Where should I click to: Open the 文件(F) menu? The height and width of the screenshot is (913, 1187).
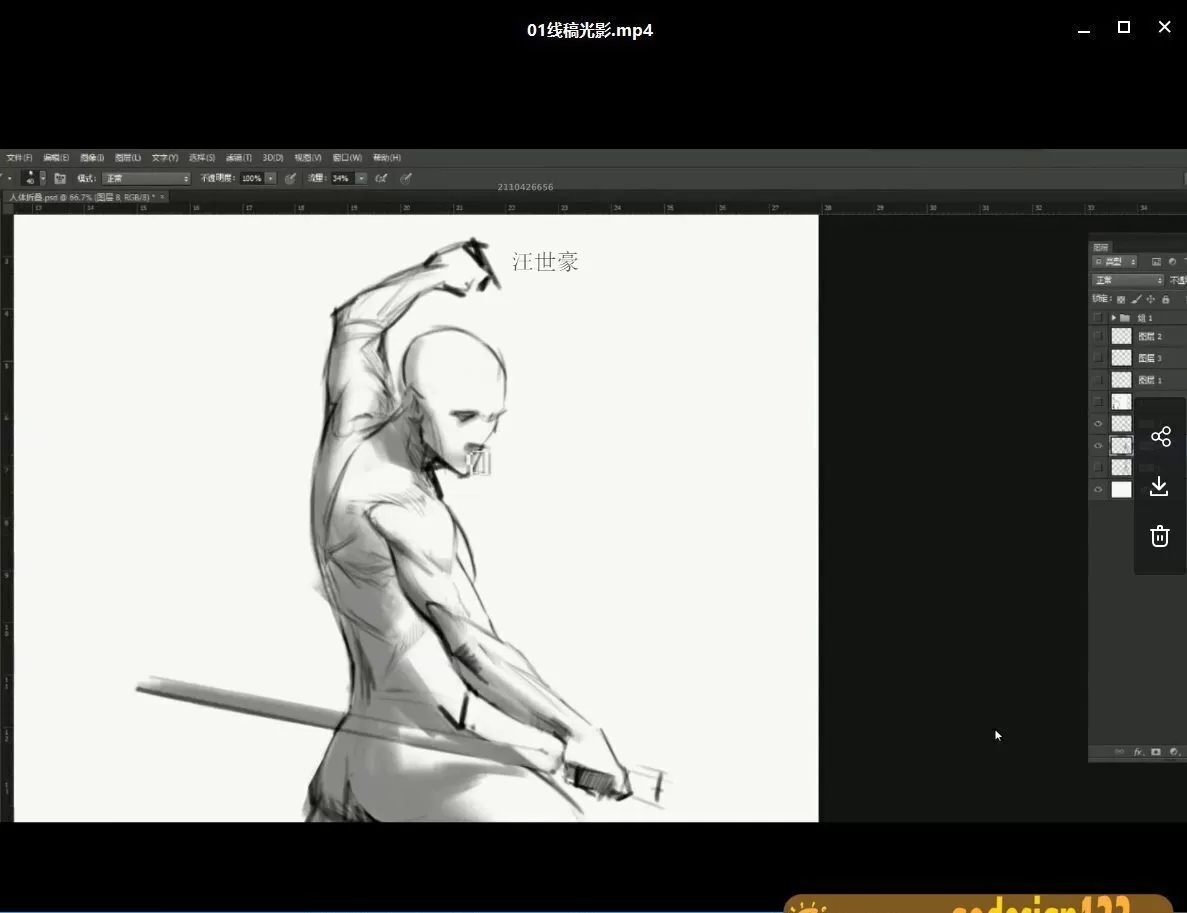19,158
